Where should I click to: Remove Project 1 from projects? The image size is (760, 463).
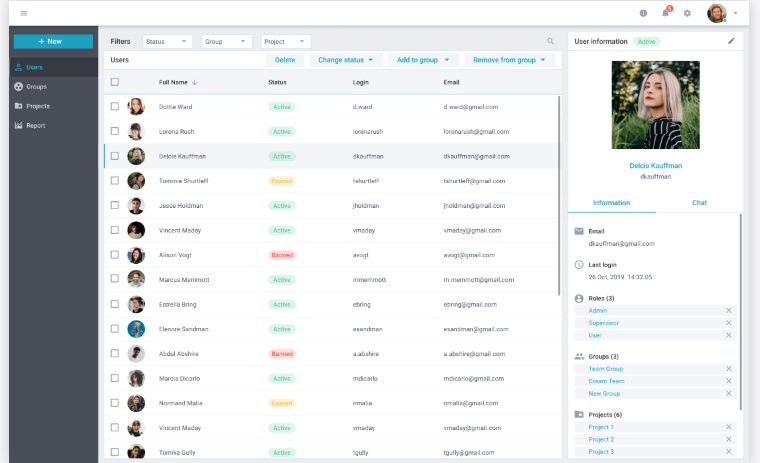(728, 427)
